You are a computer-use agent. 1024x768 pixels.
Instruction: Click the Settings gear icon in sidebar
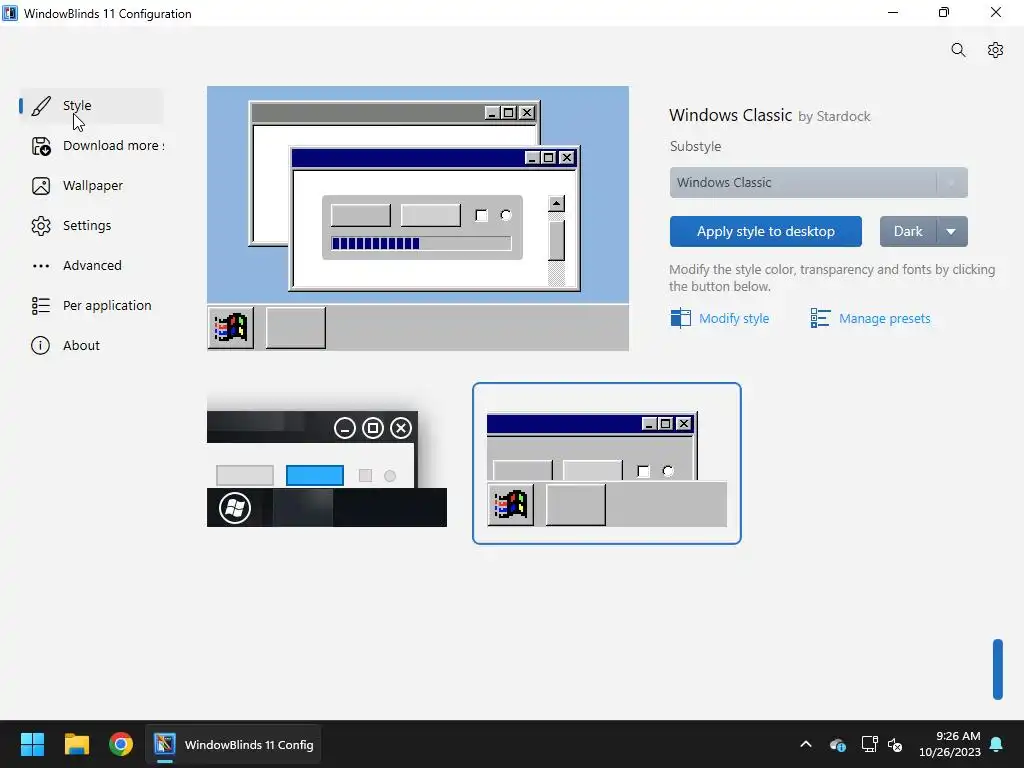click(41, 226)
